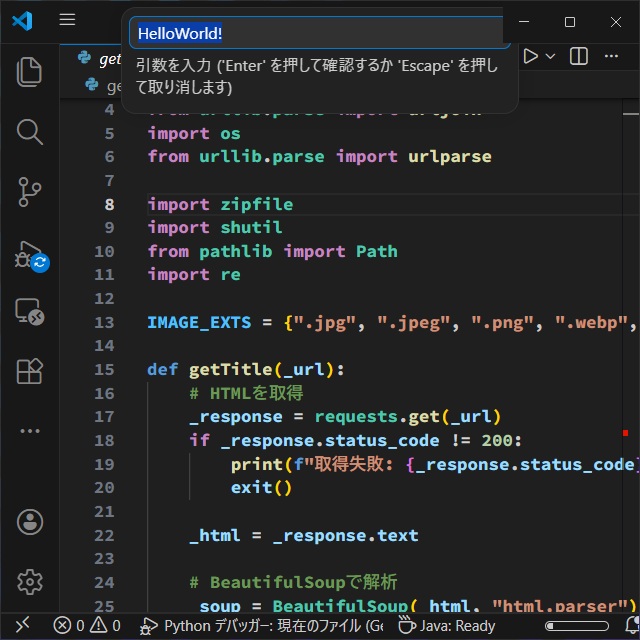The width and height of the screenshot is (640, 640).
Task: Open the hamburger application menu
Action: click(67, 20)
